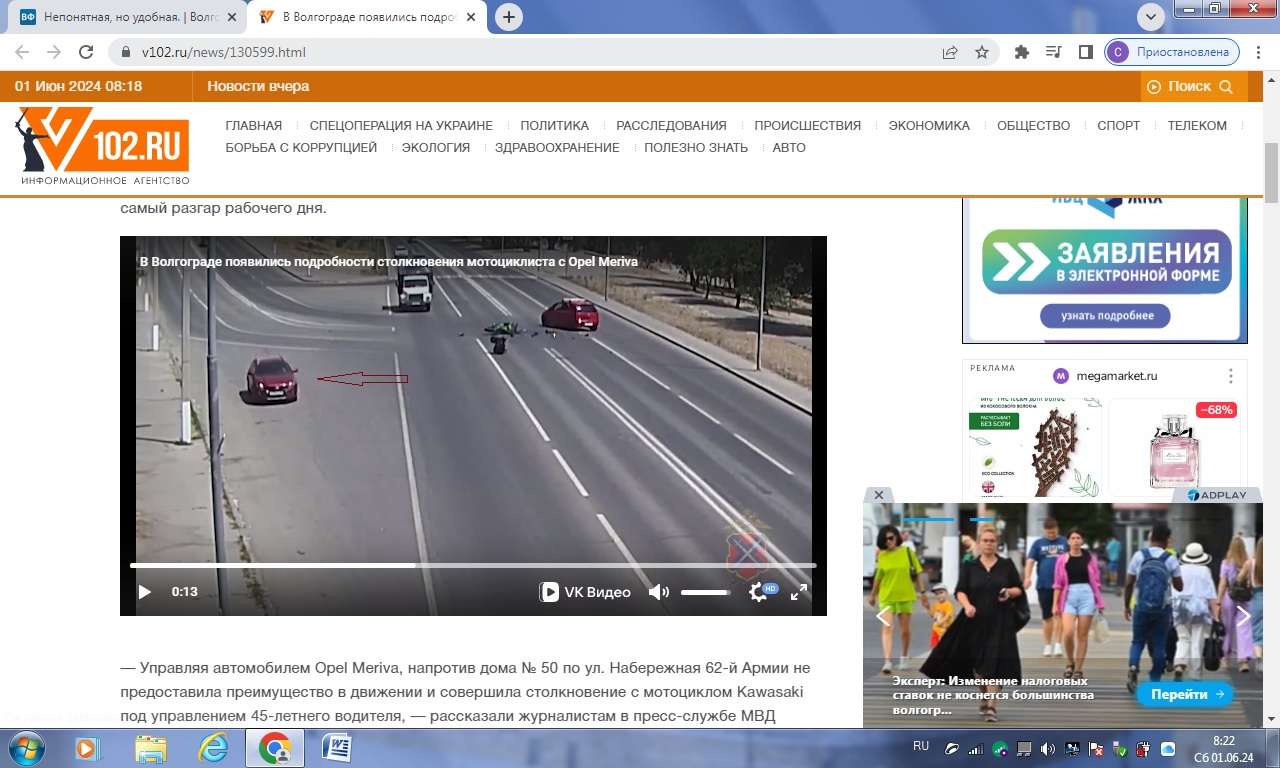Close the floating ad video panel

[x=878, y=495]
